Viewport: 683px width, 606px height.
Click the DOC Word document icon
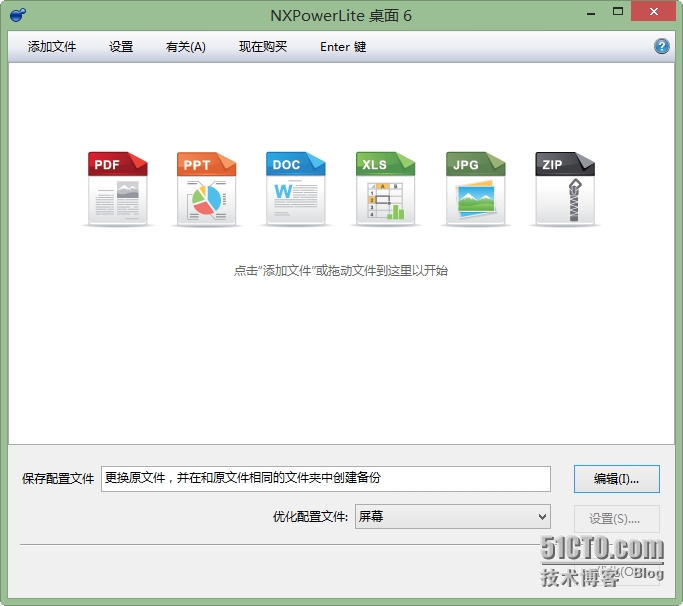[x=296, y=188]
